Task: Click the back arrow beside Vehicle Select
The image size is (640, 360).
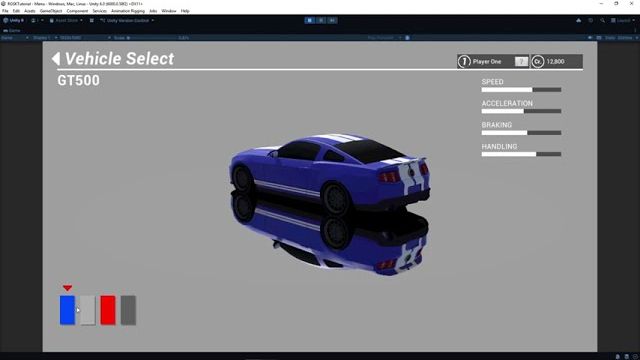Action: tap(56, 59)
